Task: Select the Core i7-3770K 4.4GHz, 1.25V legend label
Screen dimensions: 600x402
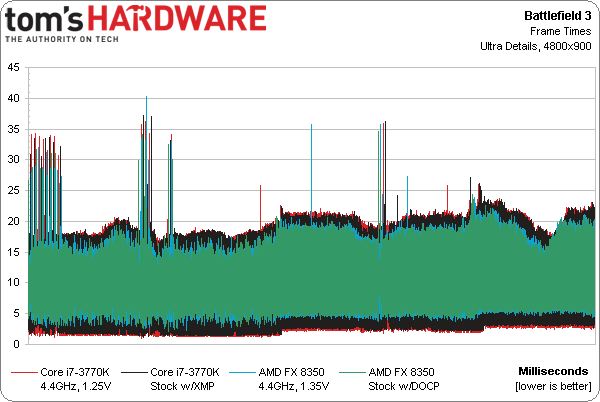Action: 75,379
